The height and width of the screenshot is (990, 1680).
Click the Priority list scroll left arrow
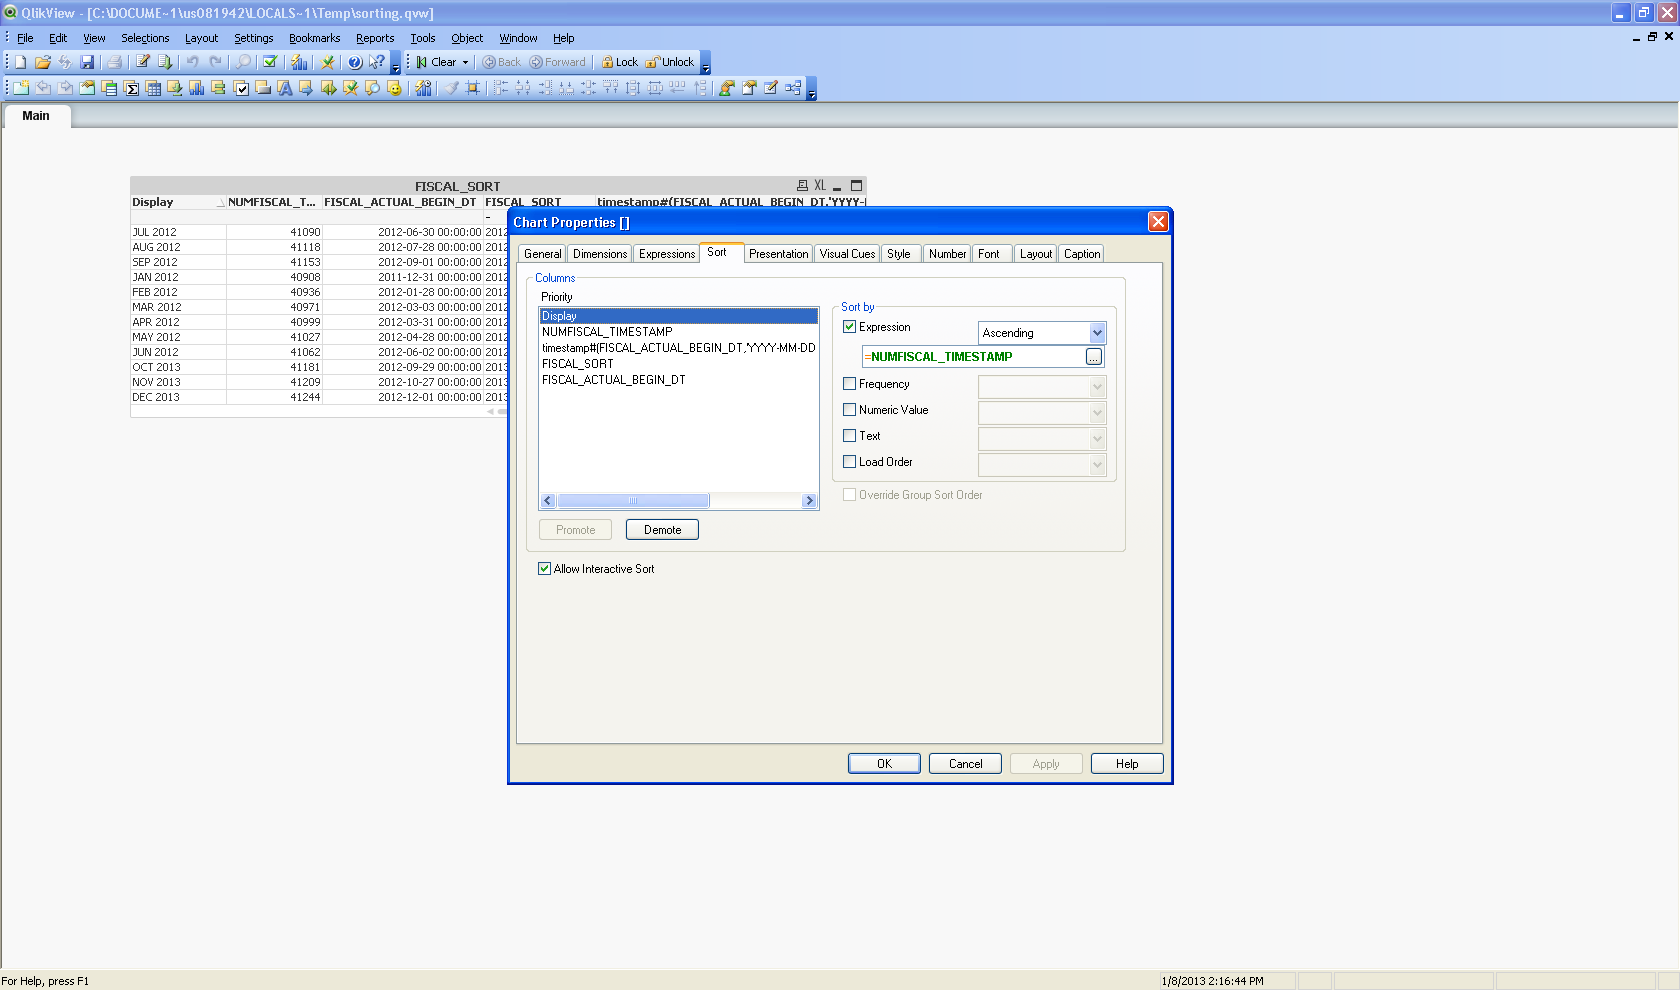click(x=548, y=501)
